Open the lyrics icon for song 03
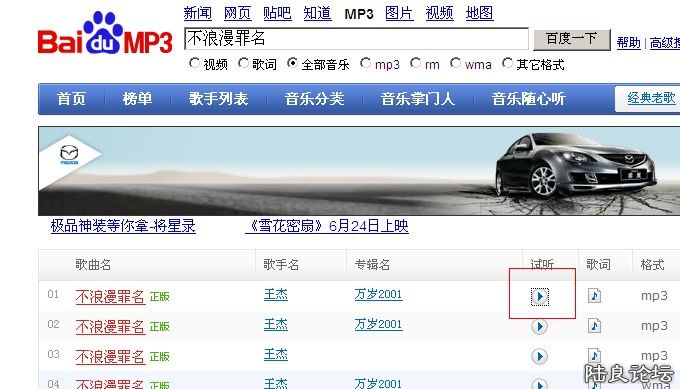Viewport: 680px width, 389px height. [x=595, y=356]
